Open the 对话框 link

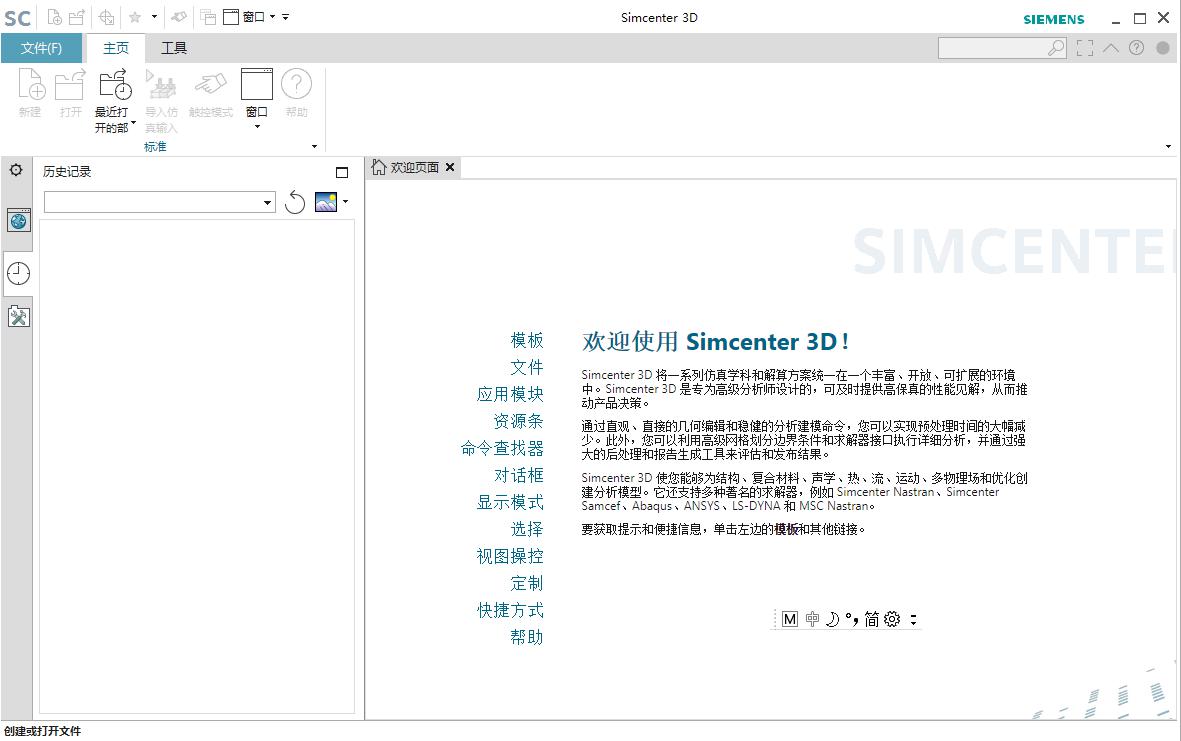[x=518, y=475]
